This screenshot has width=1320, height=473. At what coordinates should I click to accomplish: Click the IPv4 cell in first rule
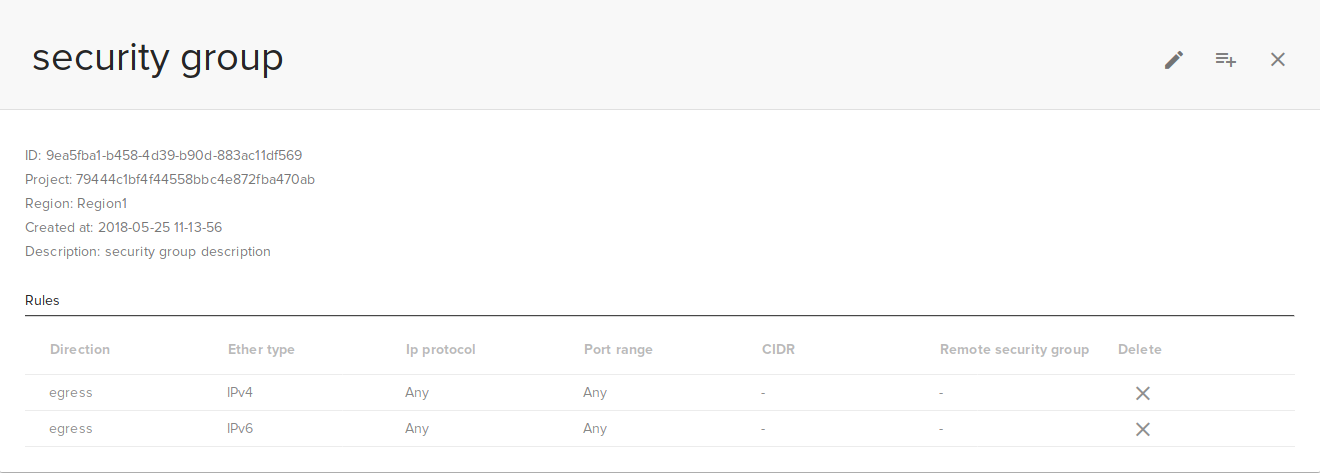click(x=240, y=393)
